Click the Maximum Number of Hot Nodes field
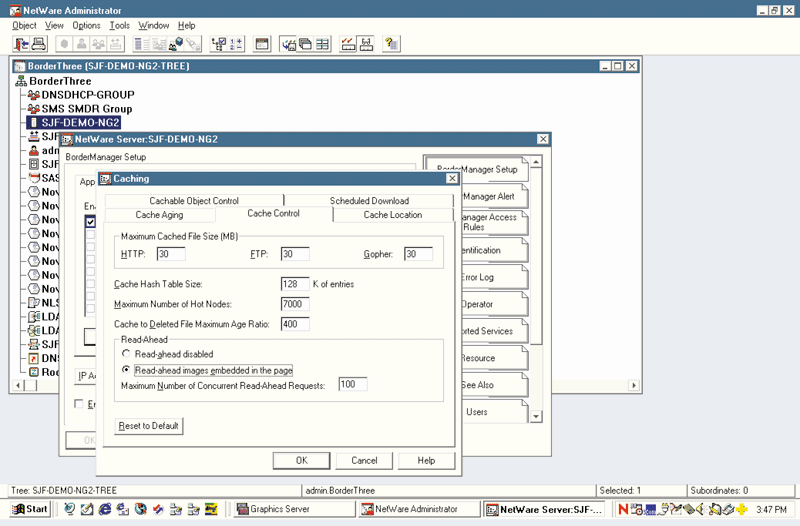Screen dimensions: 800x526 [x=295, y=304]
